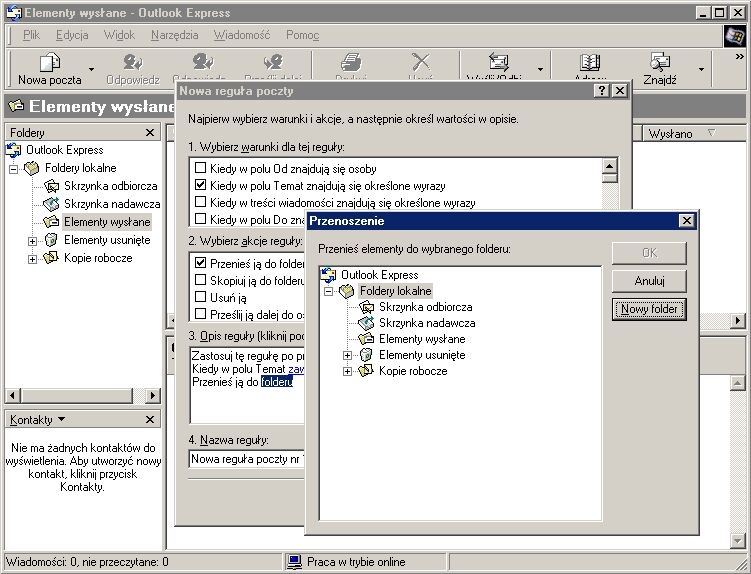
Task: Select Kopie robocze icon in Folders pane
Action: click(51, 258)
